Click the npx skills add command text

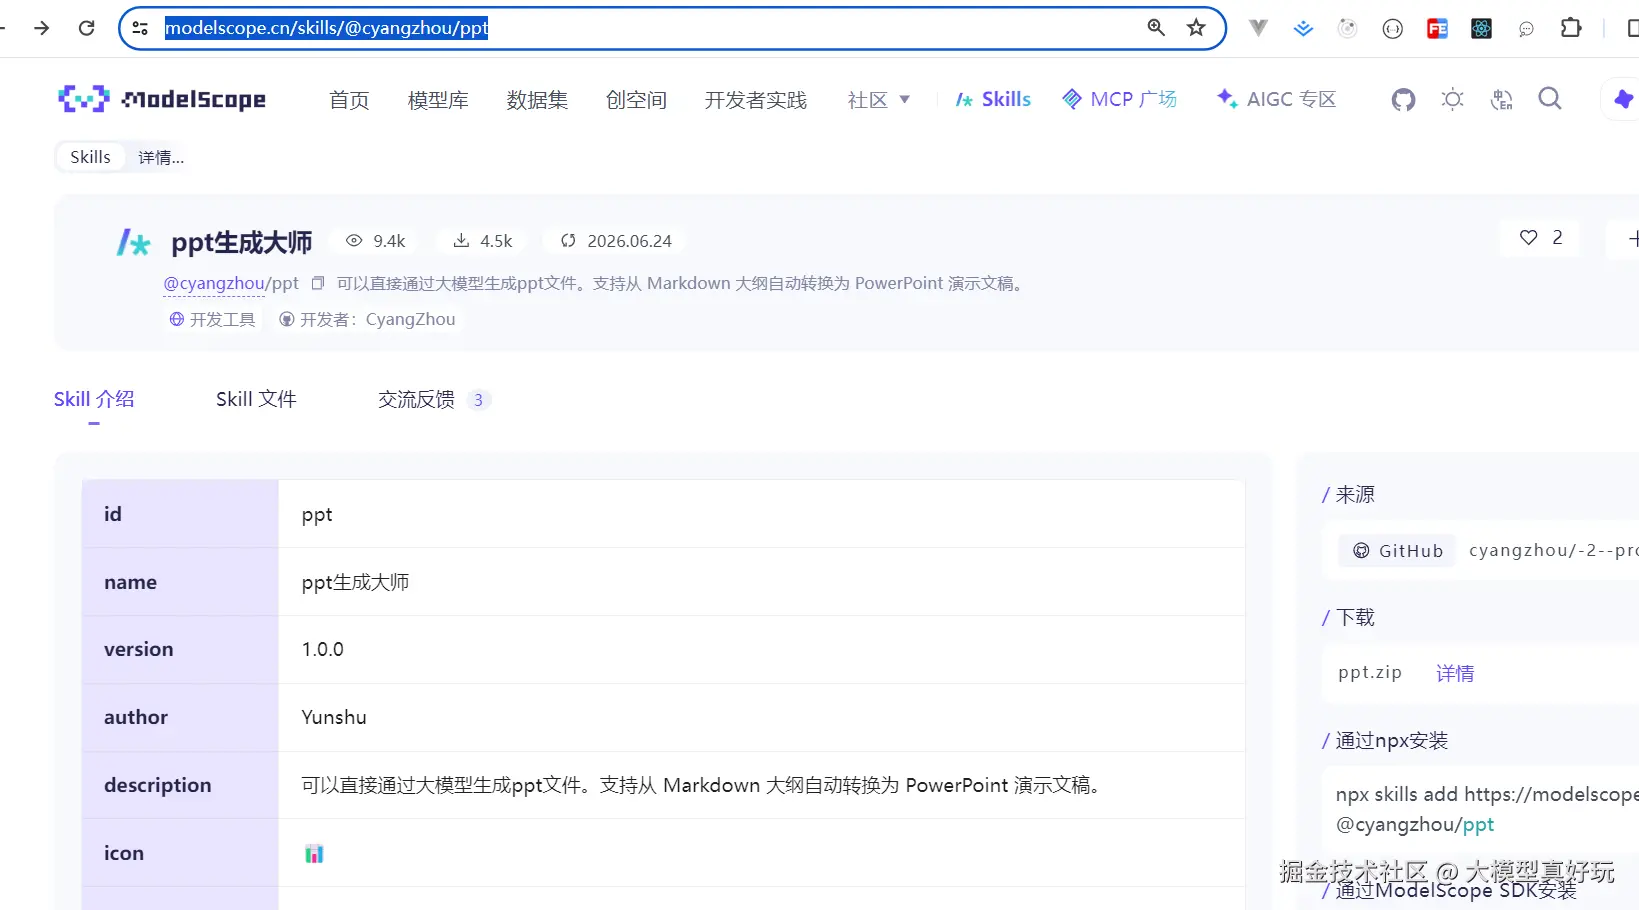(1487, 809)
